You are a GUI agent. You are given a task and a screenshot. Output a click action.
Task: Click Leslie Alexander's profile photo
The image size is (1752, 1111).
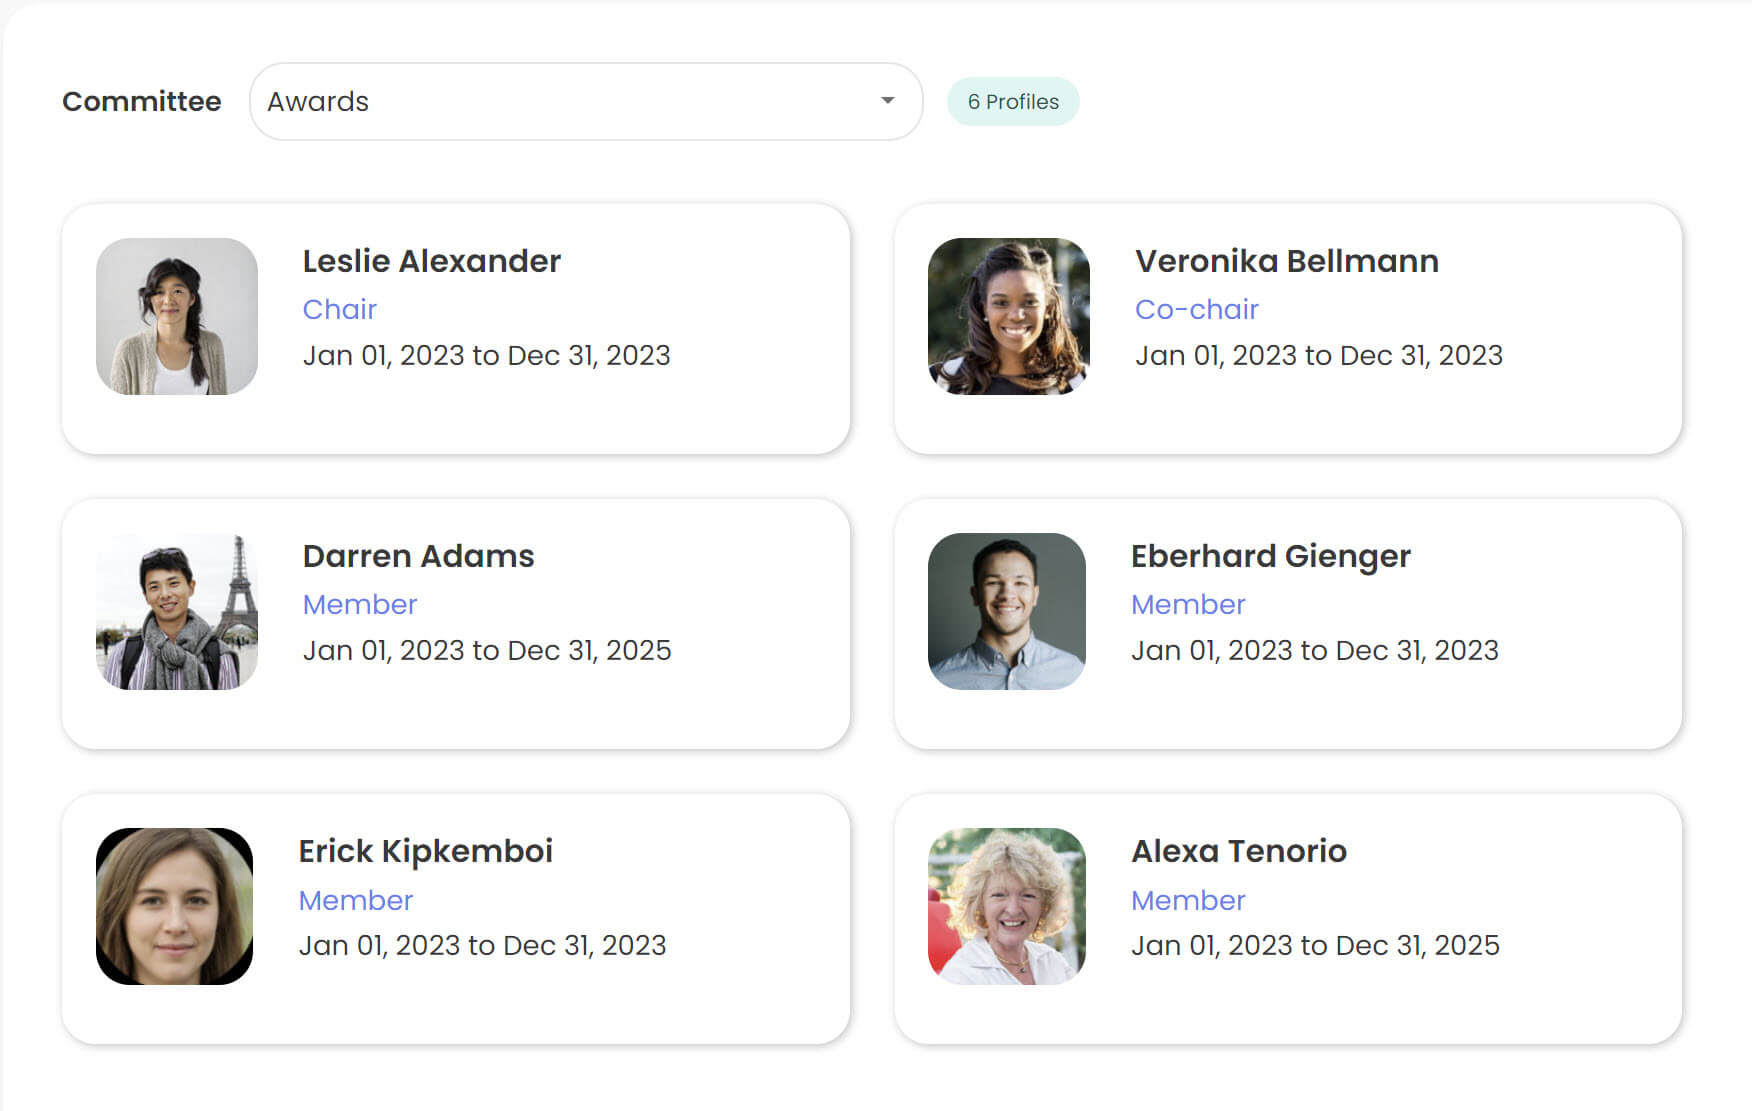[x=176, y=317]
